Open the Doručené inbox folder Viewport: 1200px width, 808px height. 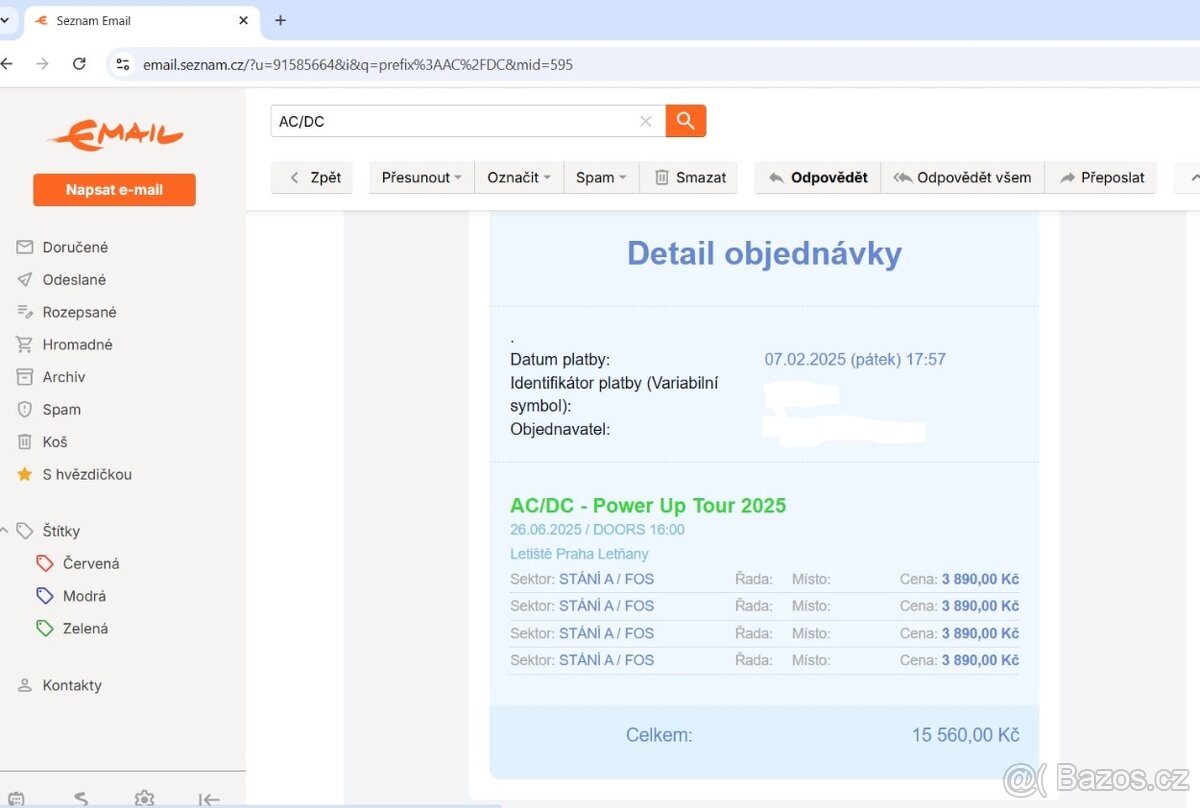pos(62,247)
